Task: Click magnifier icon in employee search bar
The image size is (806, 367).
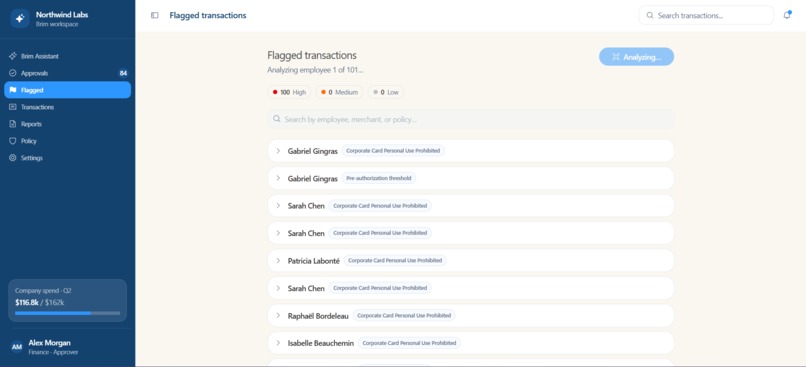Action: 277,119
